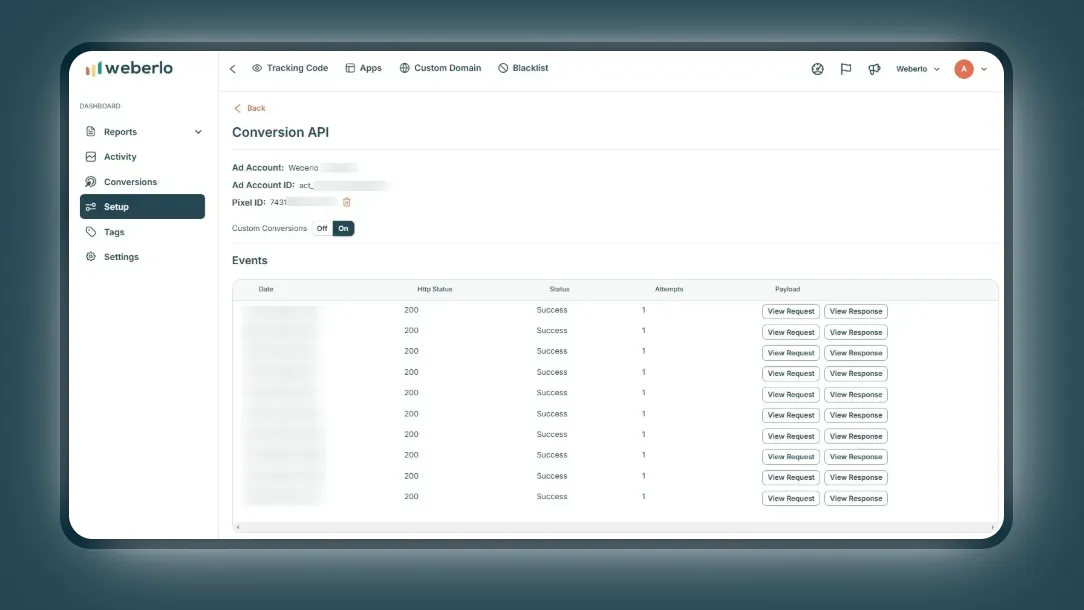
Task: Click the events table horizontal scrollbar
Action: coord(615,527)
